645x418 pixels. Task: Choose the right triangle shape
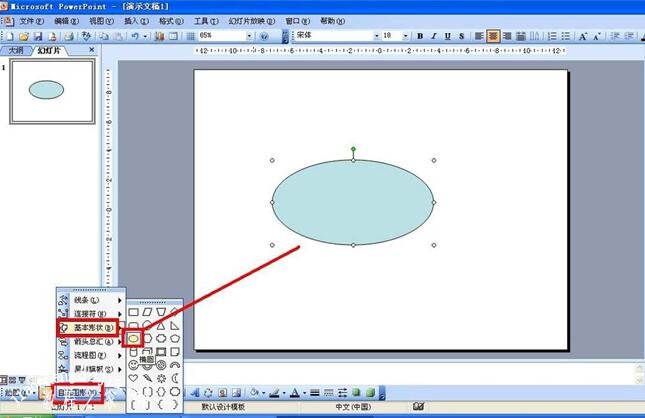click(175, 326)
